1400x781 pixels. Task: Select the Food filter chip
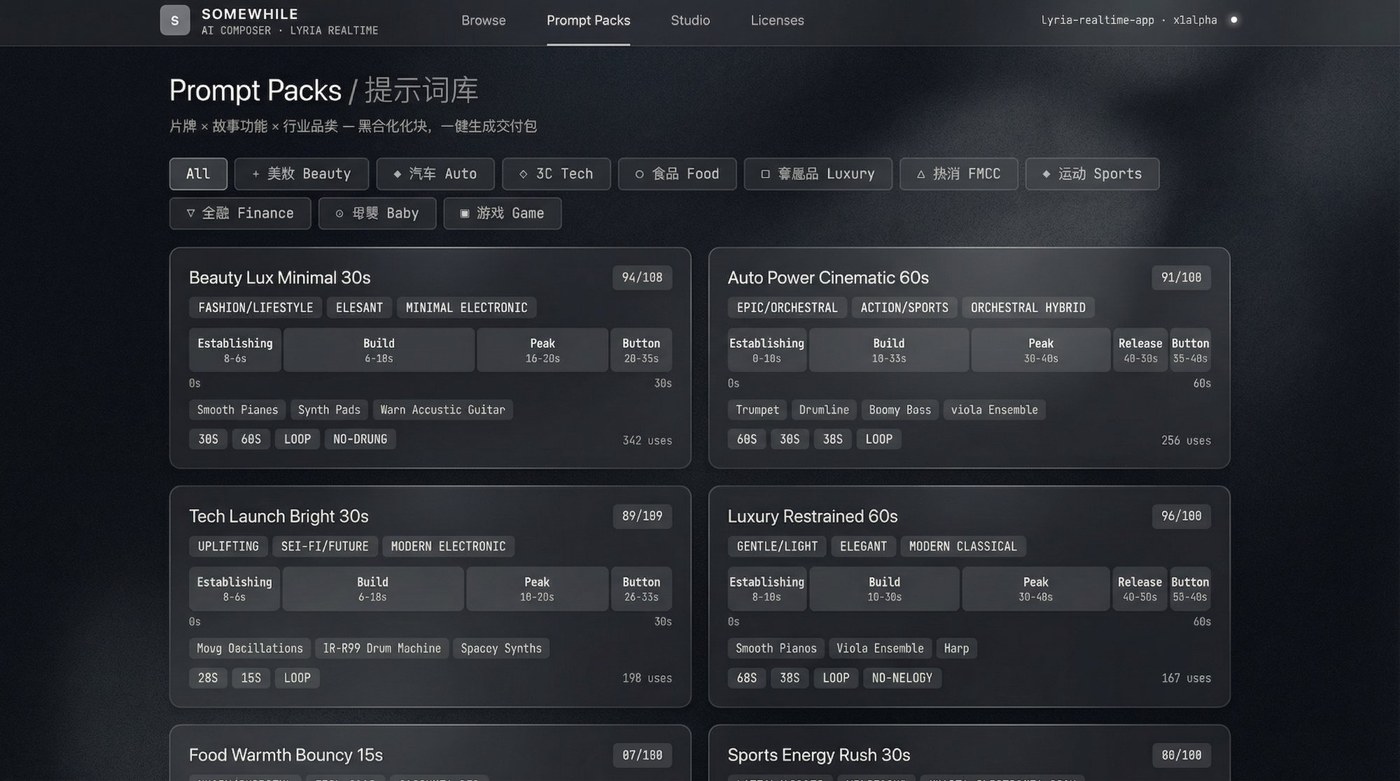pos(677,174)
